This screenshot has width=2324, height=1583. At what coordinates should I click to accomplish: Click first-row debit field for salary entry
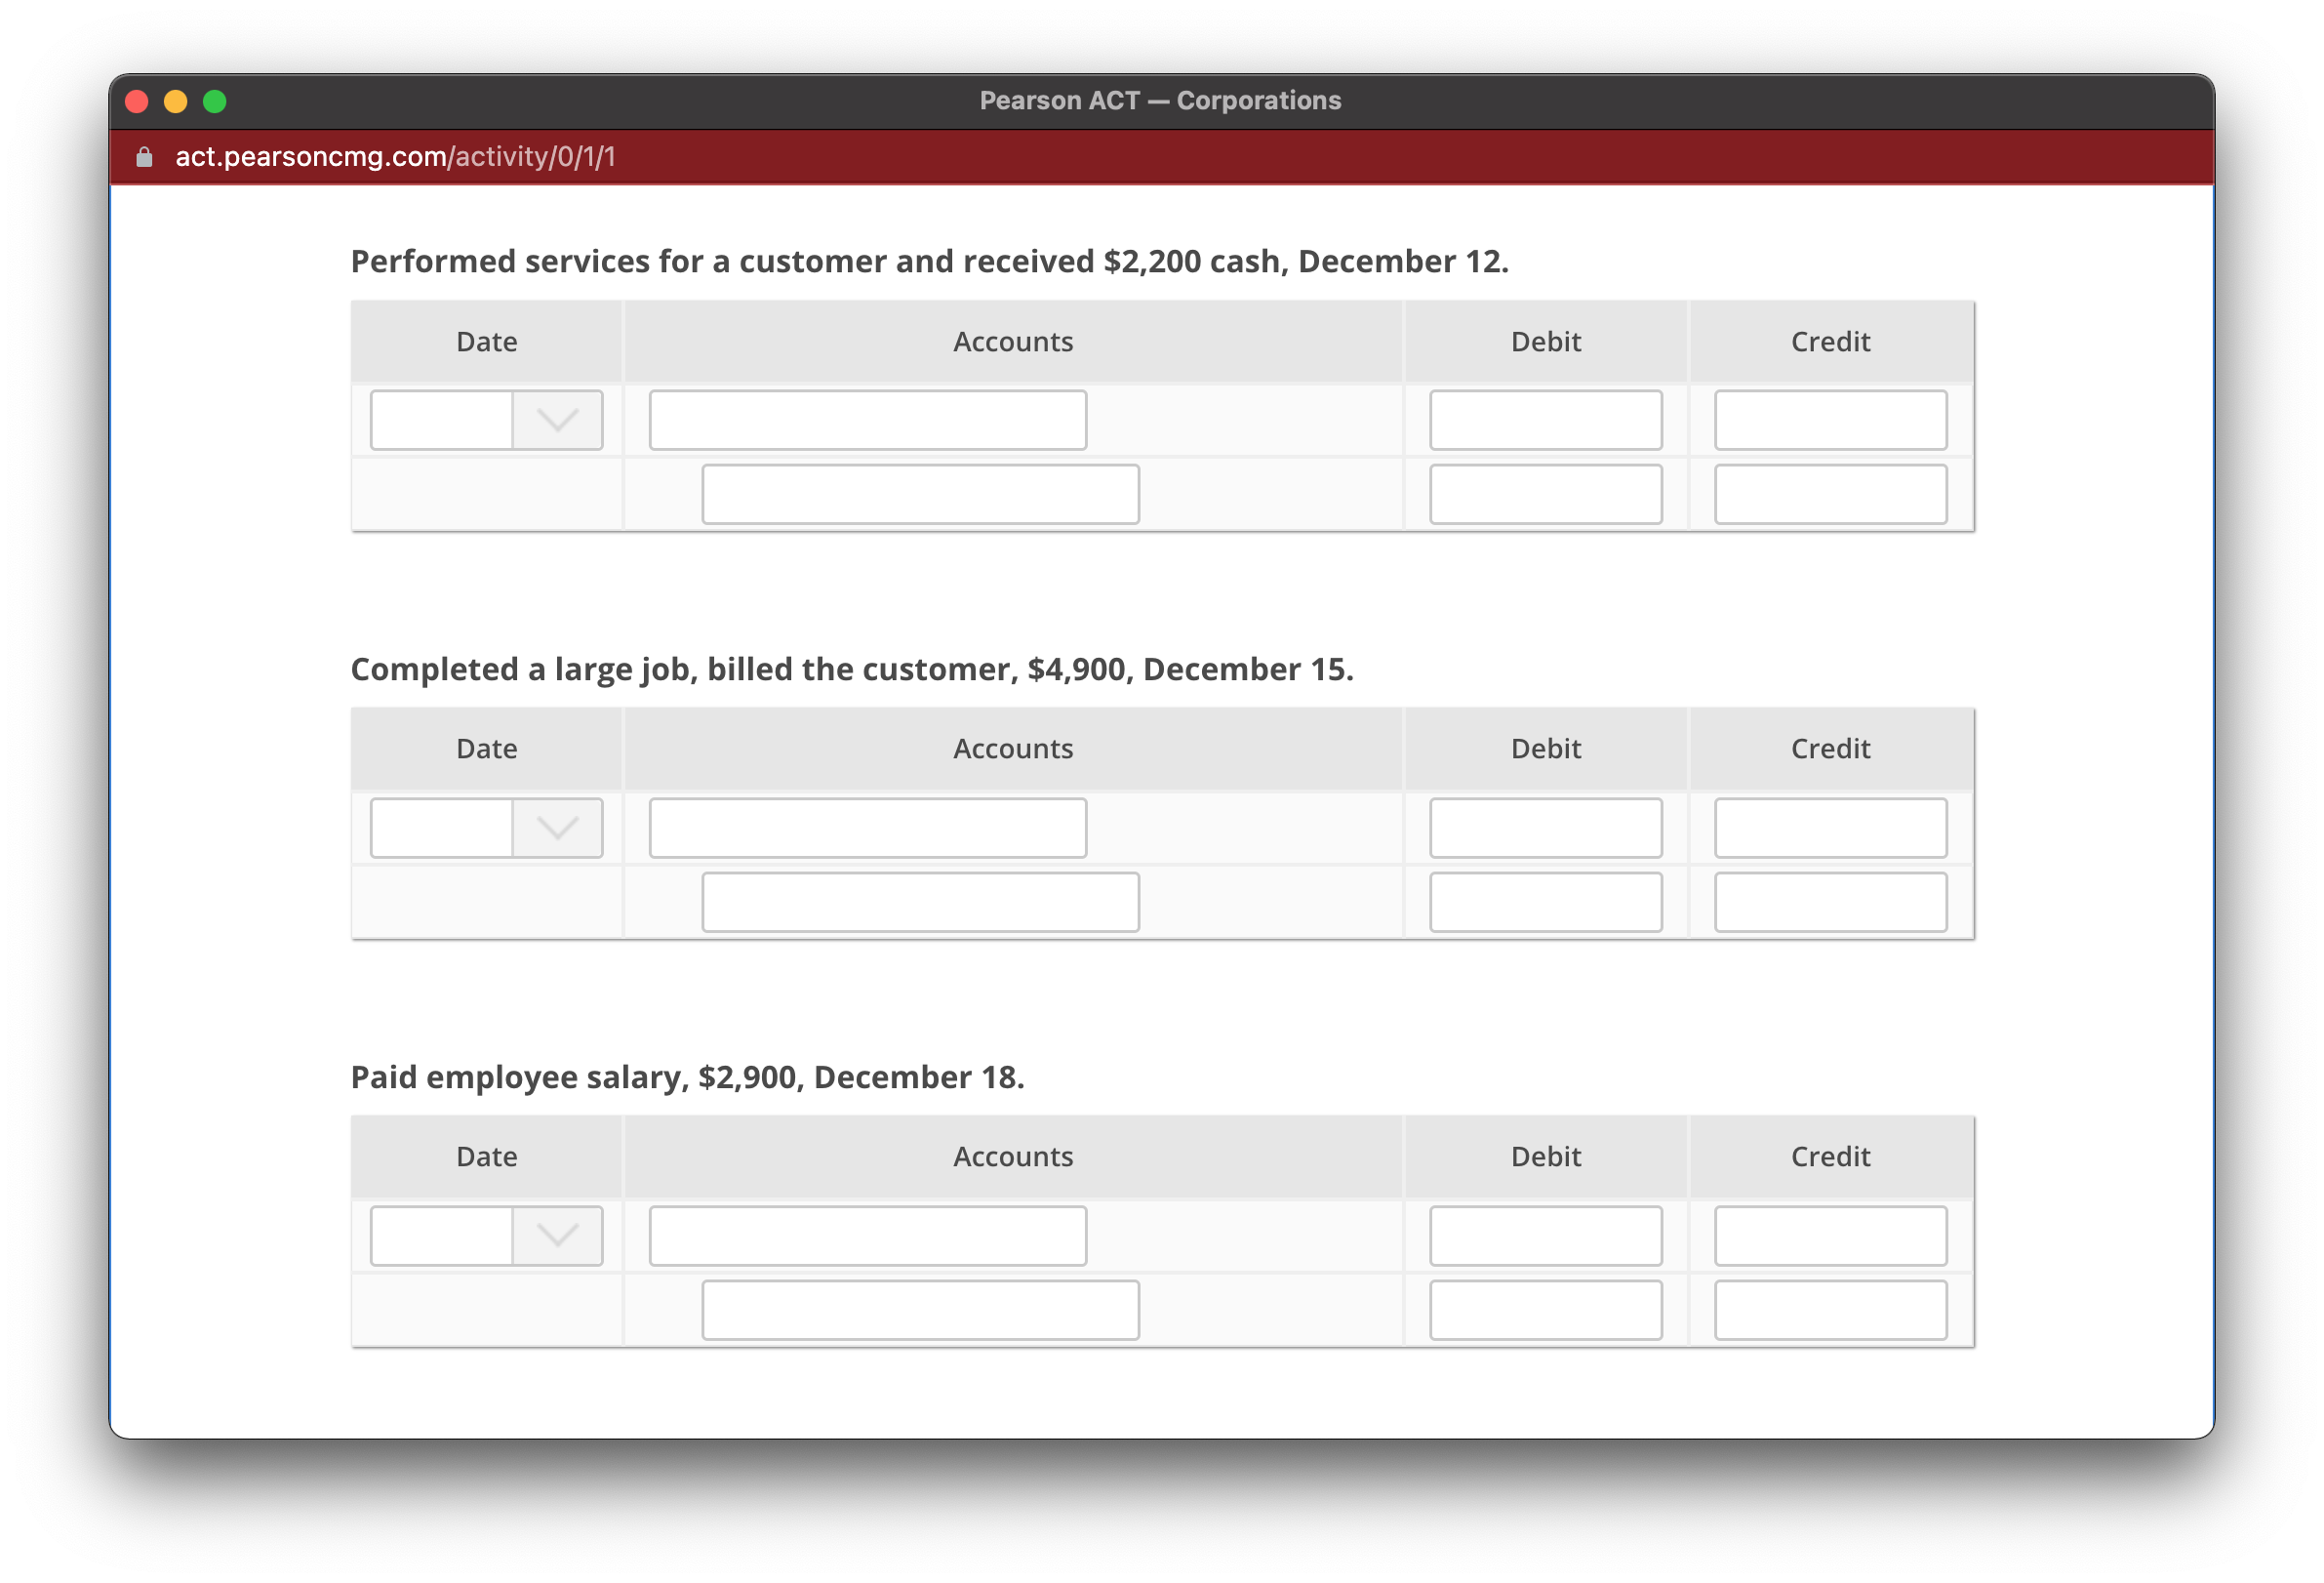click(x=1545, y=1236)
